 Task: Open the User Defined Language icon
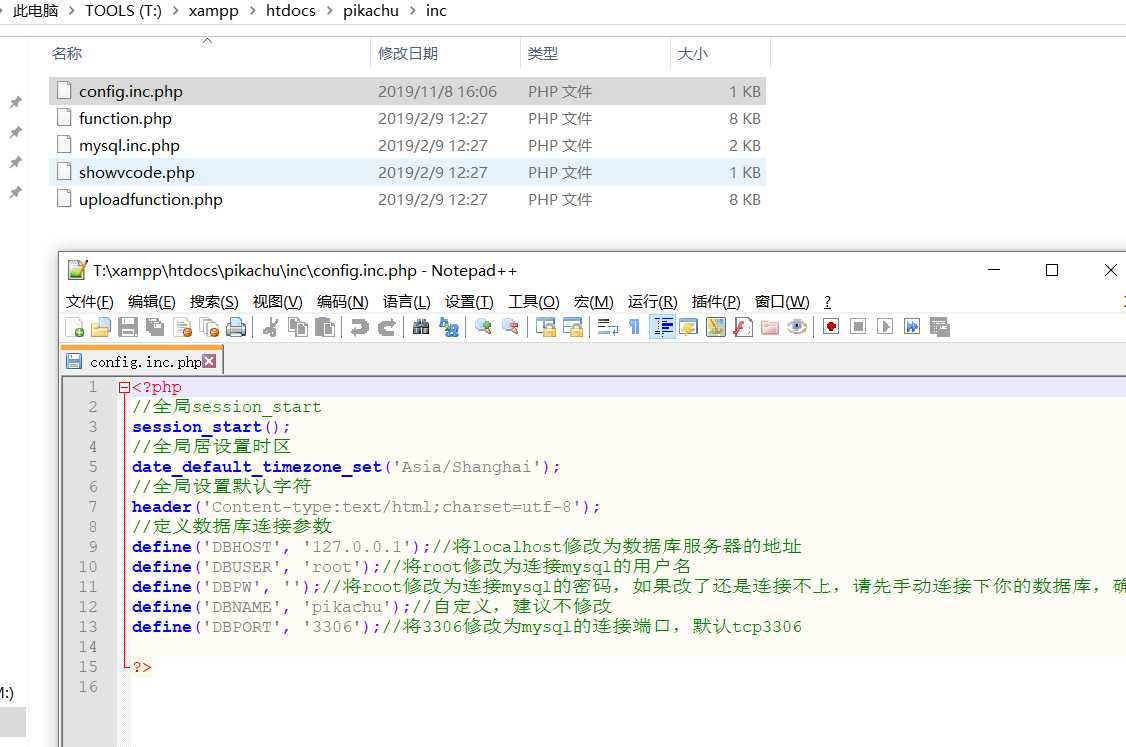click(689, 328)
